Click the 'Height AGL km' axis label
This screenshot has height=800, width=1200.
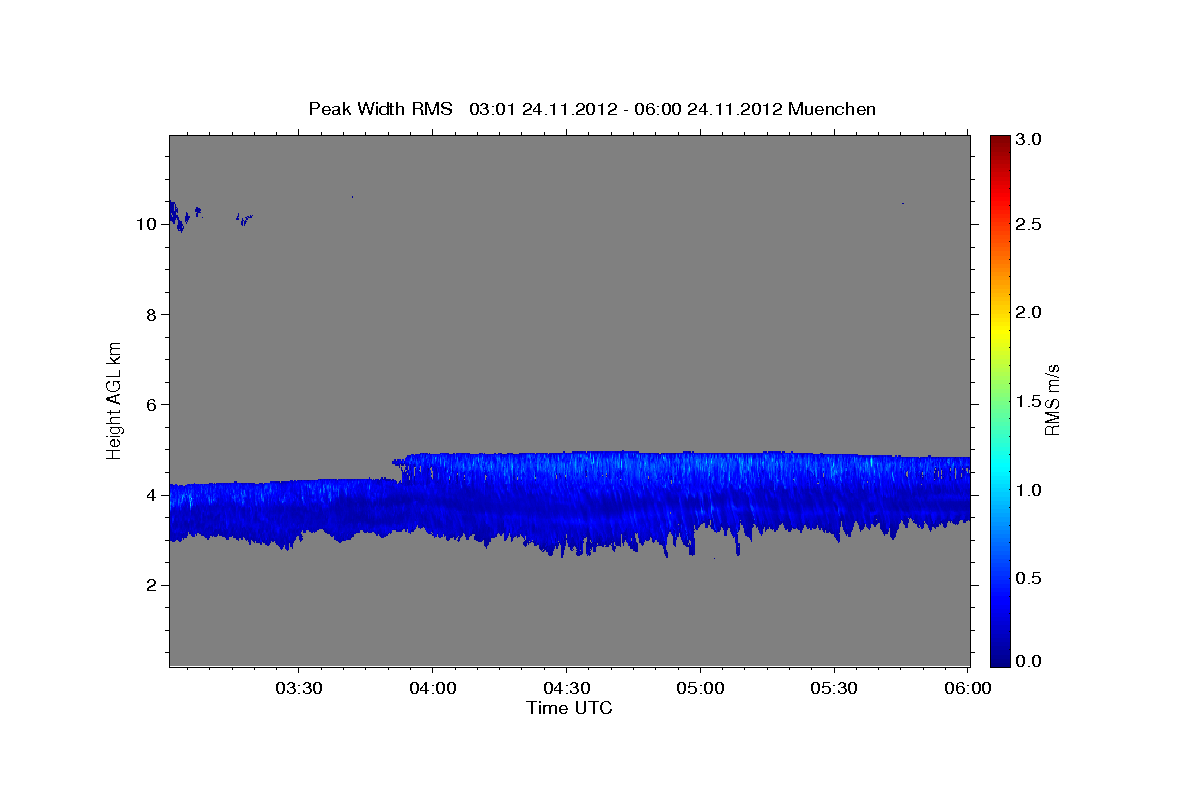pos(115,399)
